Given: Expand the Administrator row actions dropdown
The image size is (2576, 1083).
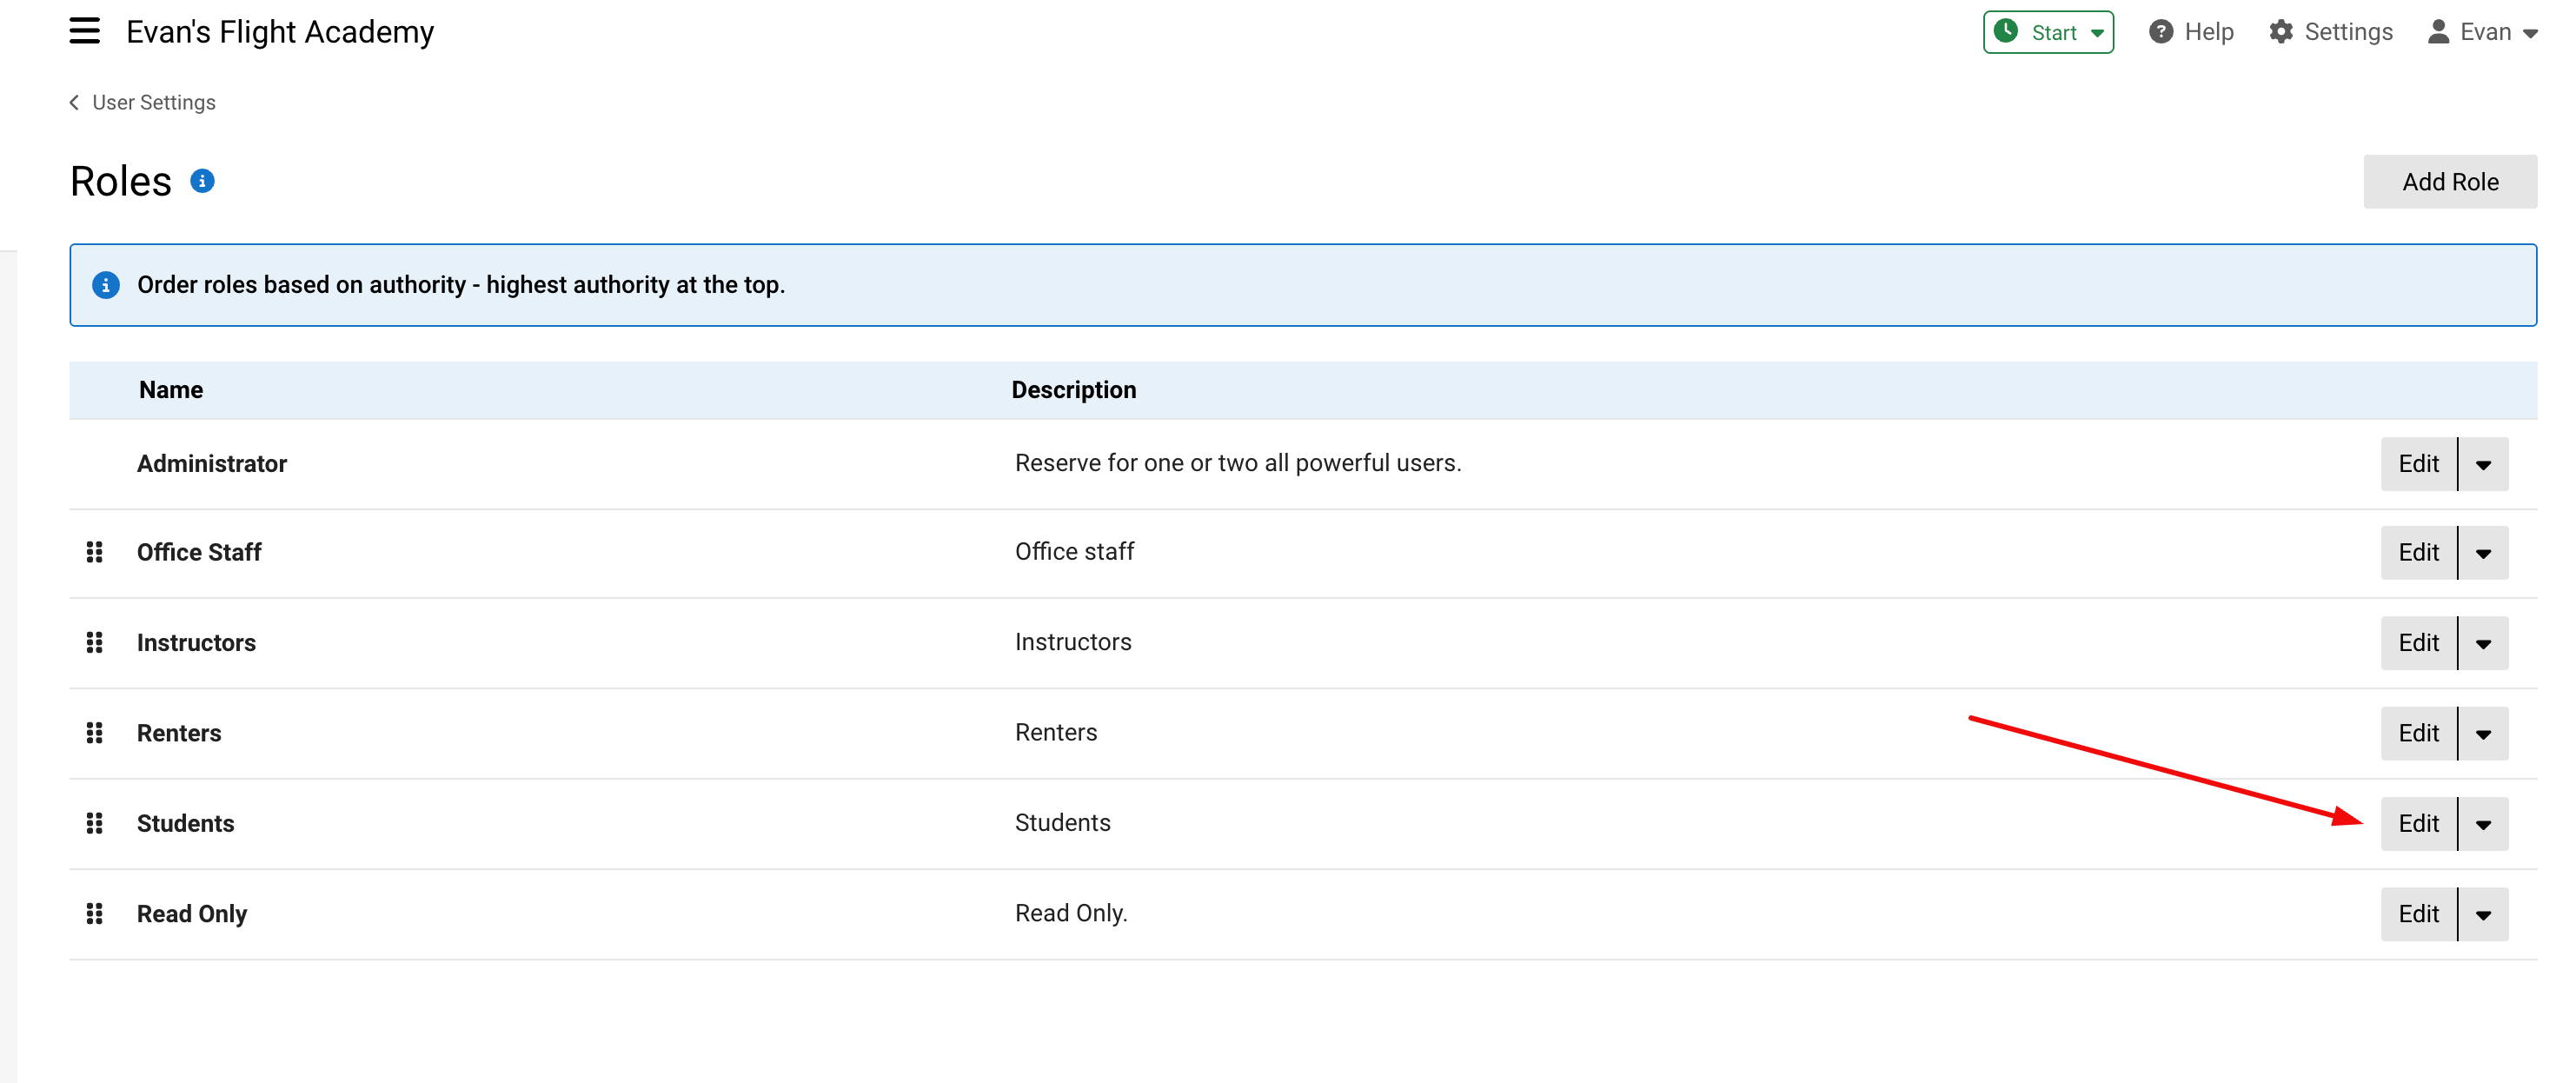Looking at the screenshot, I should click(2483, 464).
